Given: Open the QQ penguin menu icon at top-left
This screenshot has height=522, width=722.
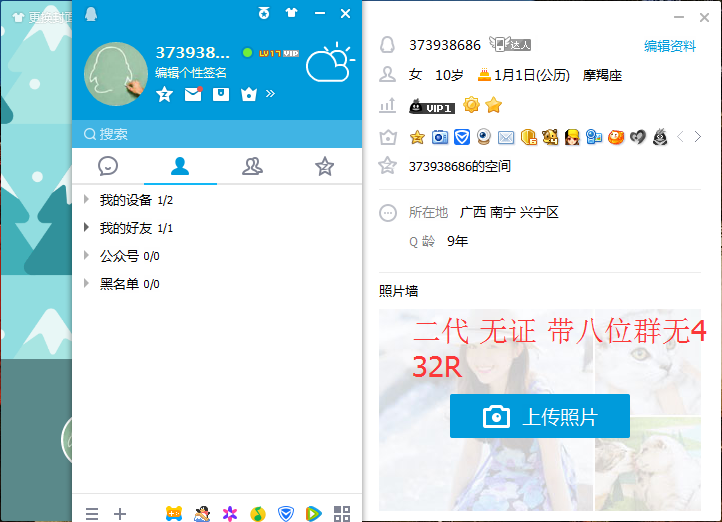Looking at the screenshot, I should coord(91,14).
